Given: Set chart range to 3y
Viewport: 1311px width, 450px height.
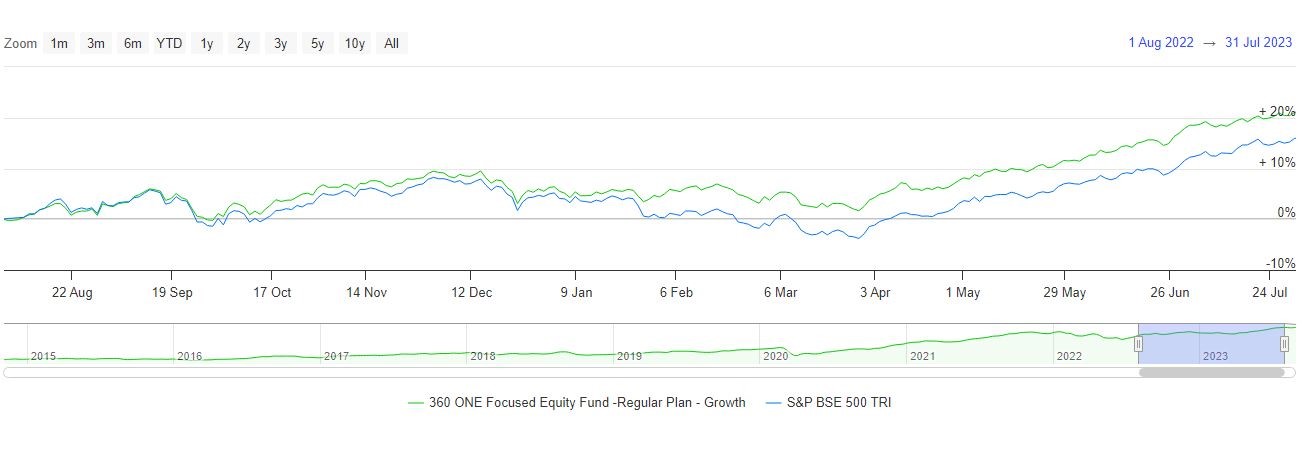Looking at the screenshot, I should [x=281, y=43].
